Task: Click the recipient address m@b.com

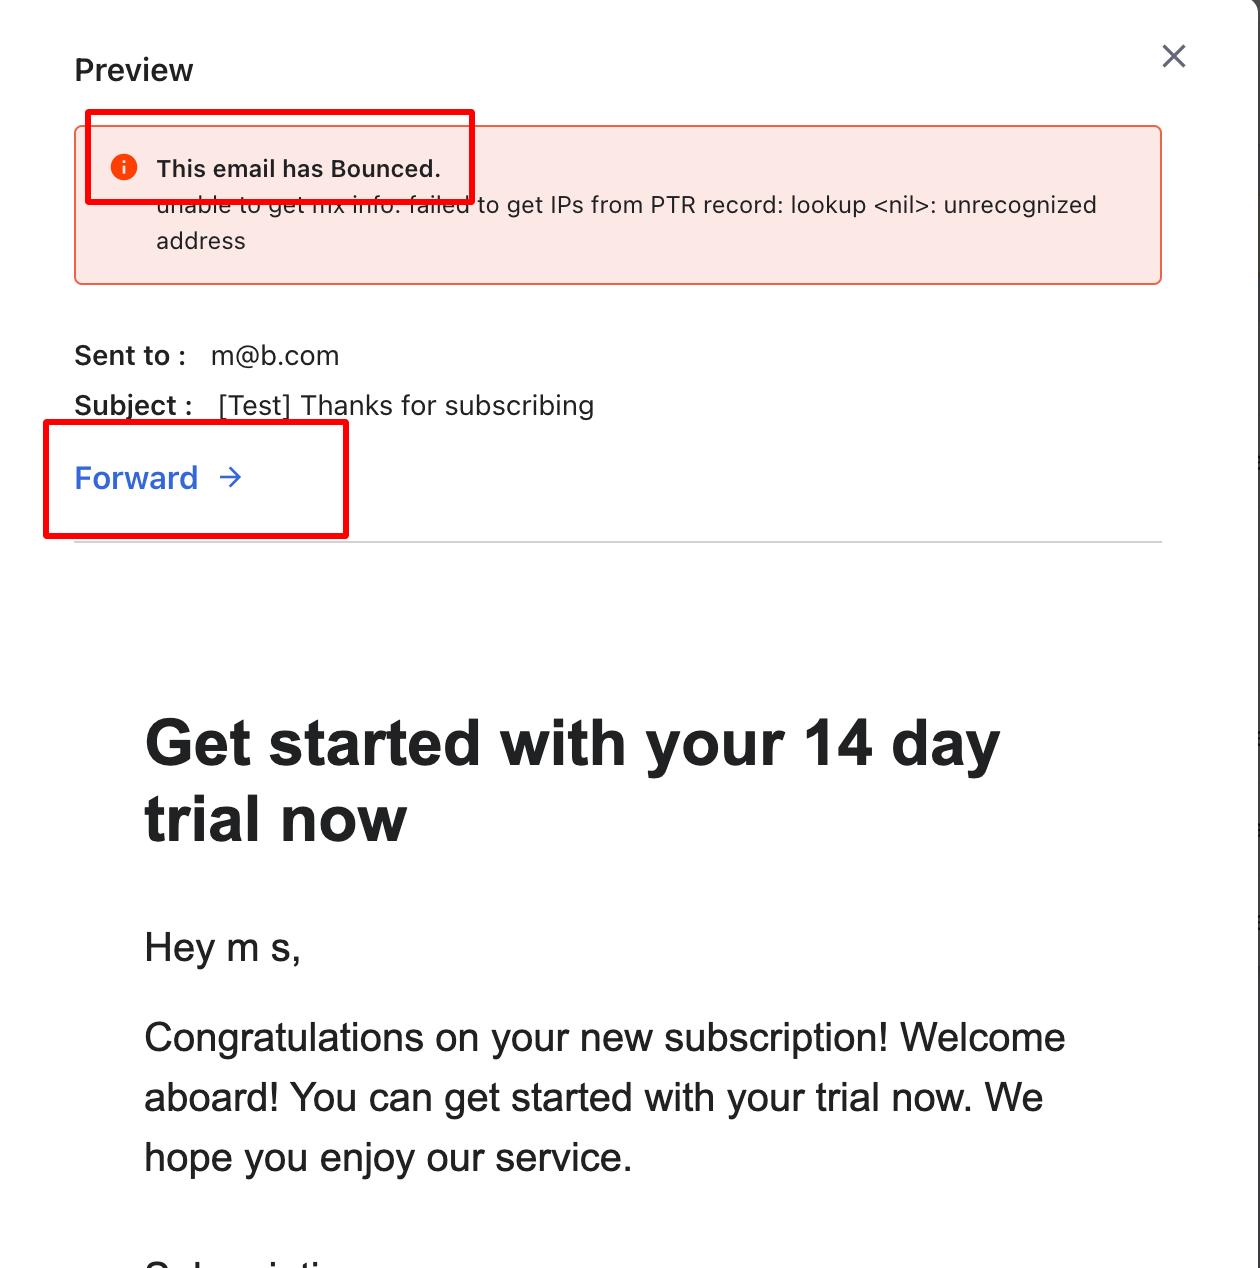Action: click(x=275, y=356)
